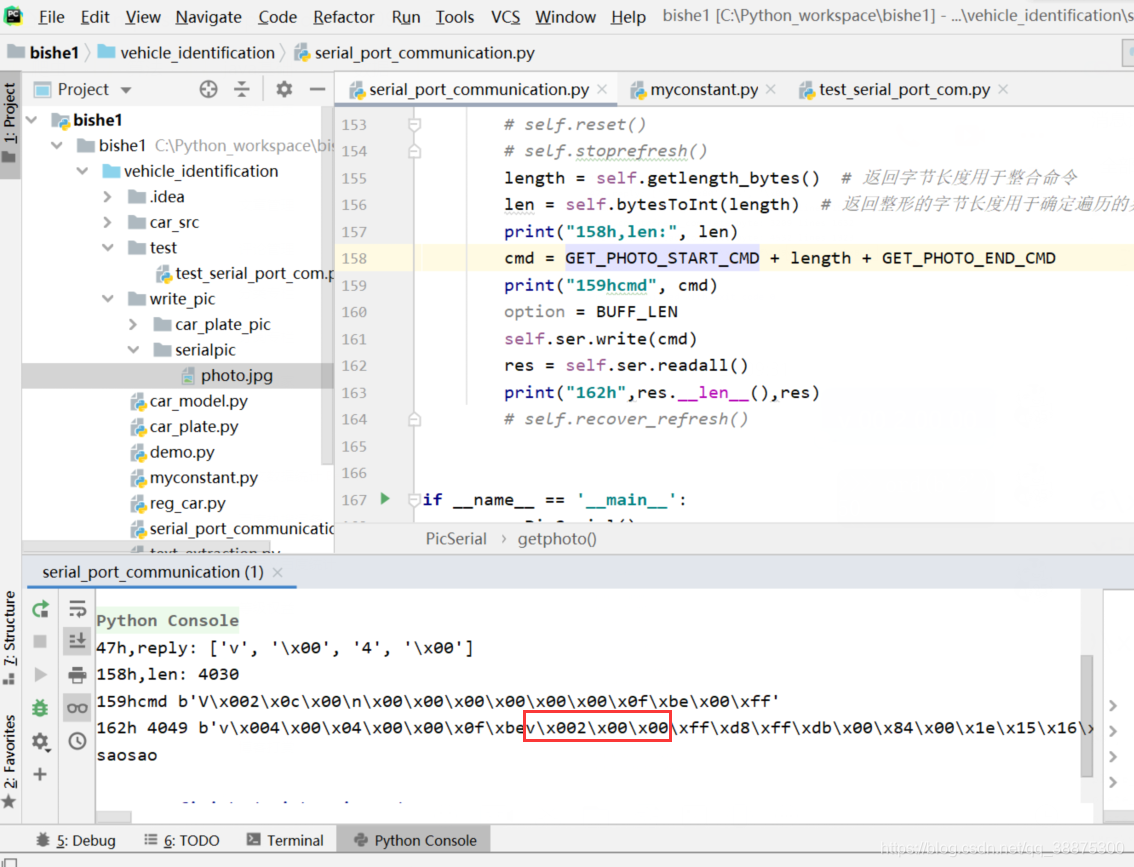Click fold marker at line 153
1134x867 pixels.
click(414, 124)
